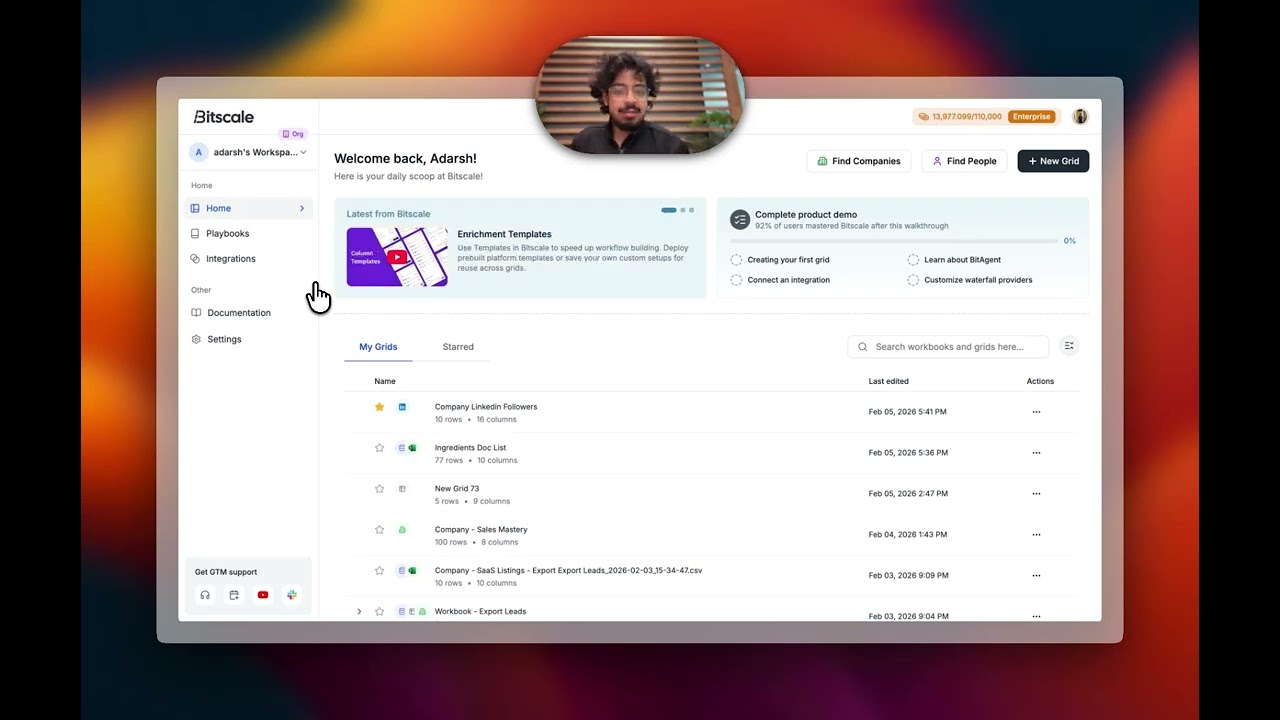The width and height of the screenshot is (1280, 720).
Task: Click the Excel icon on Ingredients Doc List
Action: (412, 448)
